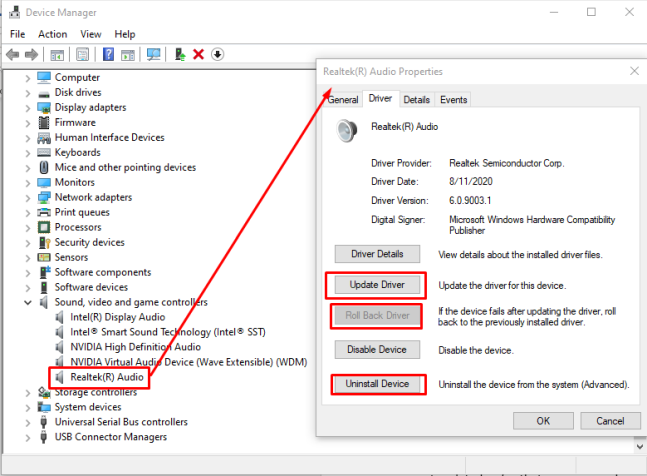
Task: Click OK in Realtek Audio Properties
Action: click(x=543, y=421)
